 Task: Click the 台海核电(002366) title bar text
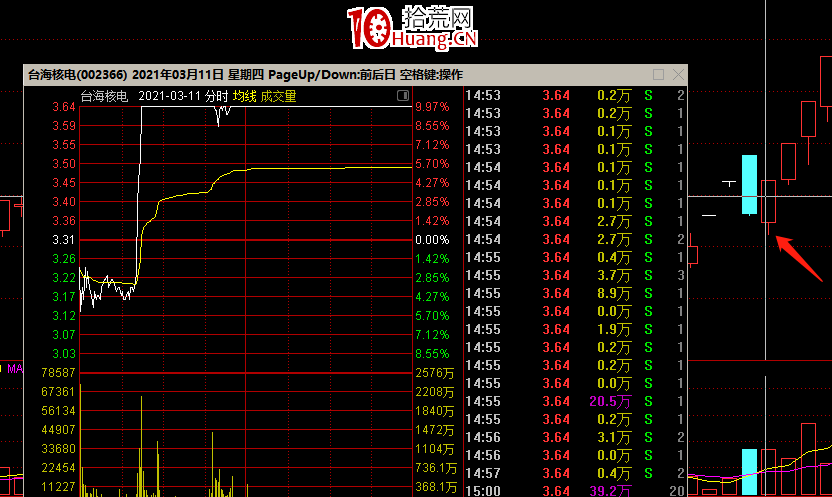(x=76, y=75)
